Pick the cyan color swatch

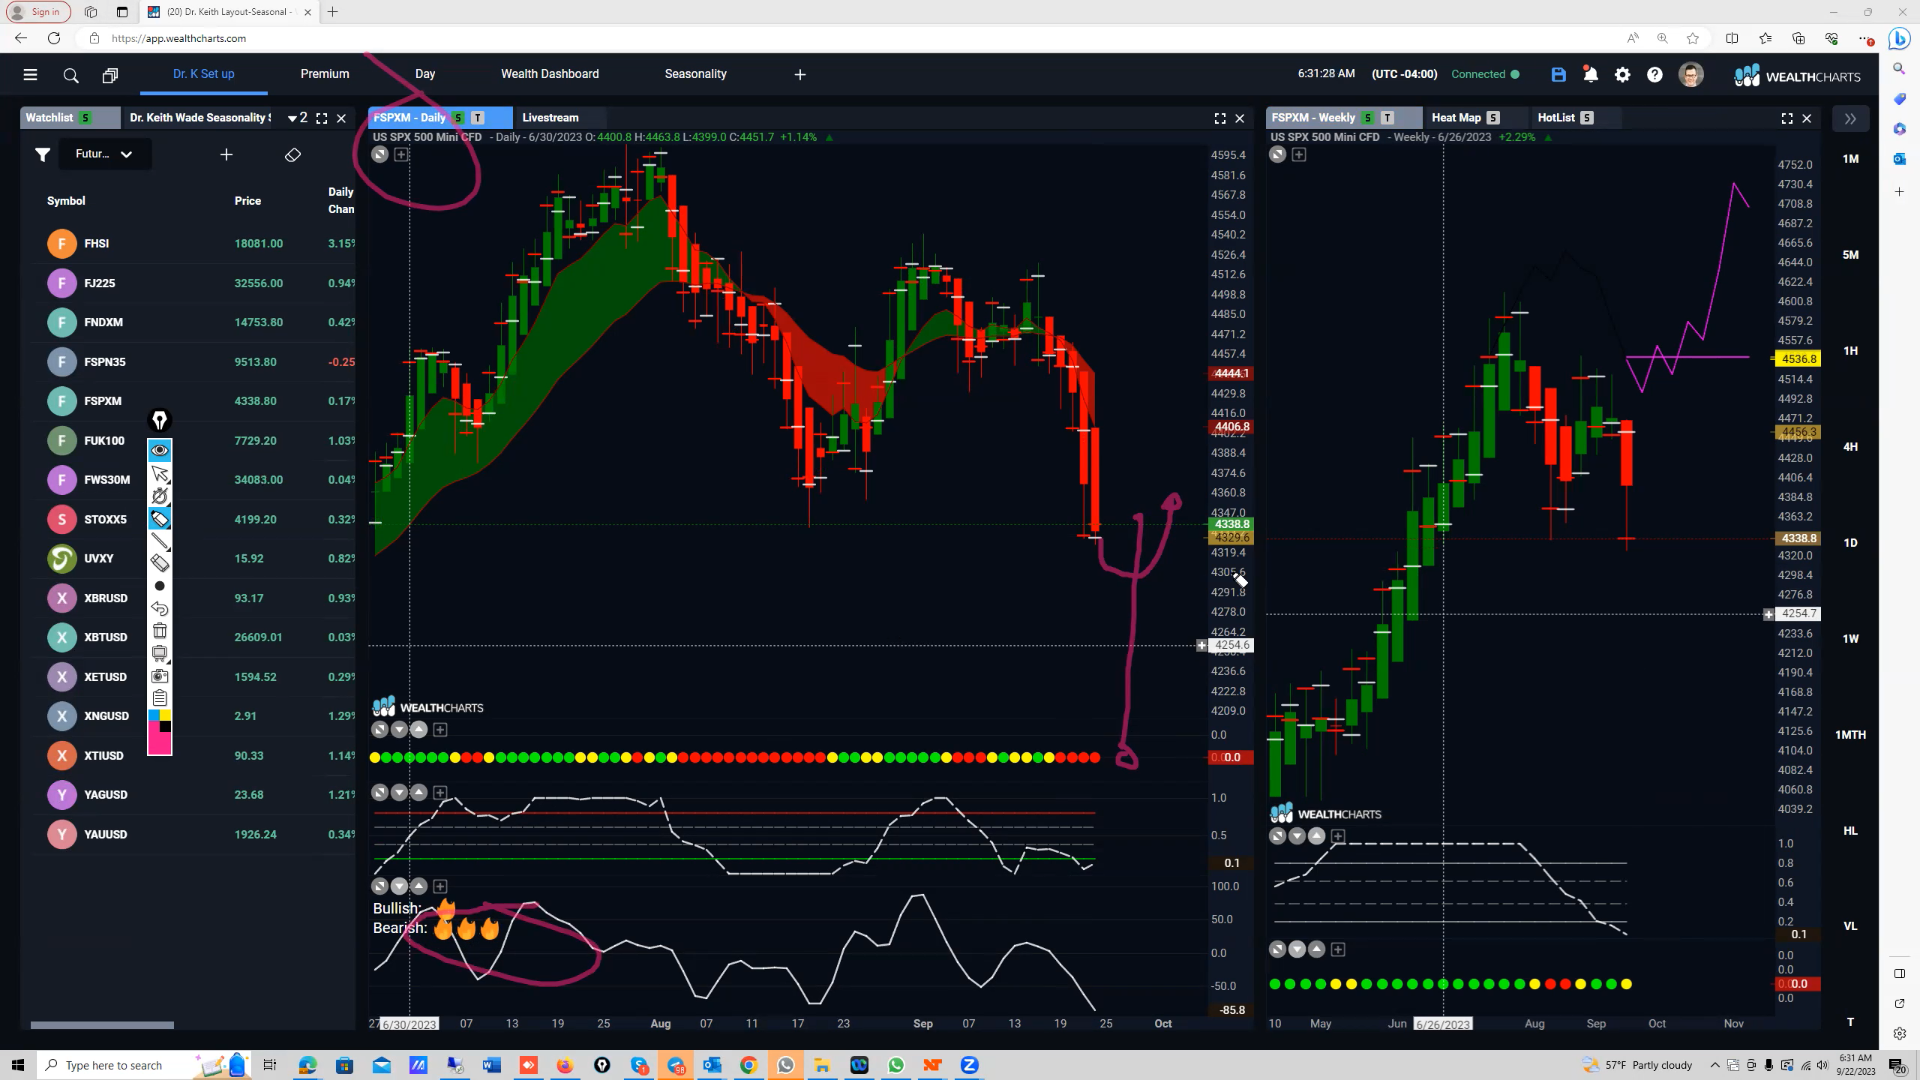pyautogui.click(x=154, y=716)
